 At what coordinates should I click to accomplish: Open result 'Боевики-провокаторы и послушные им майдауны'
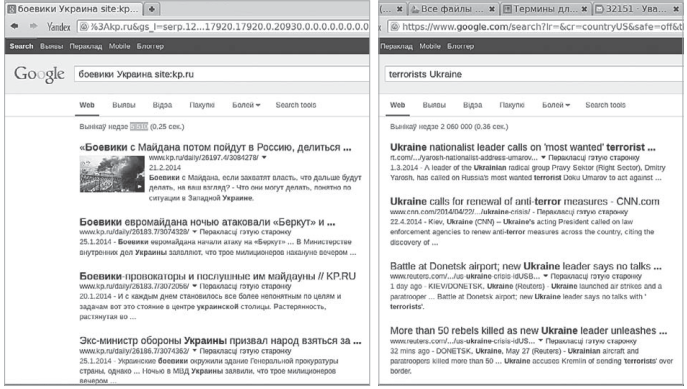[217, 276]
